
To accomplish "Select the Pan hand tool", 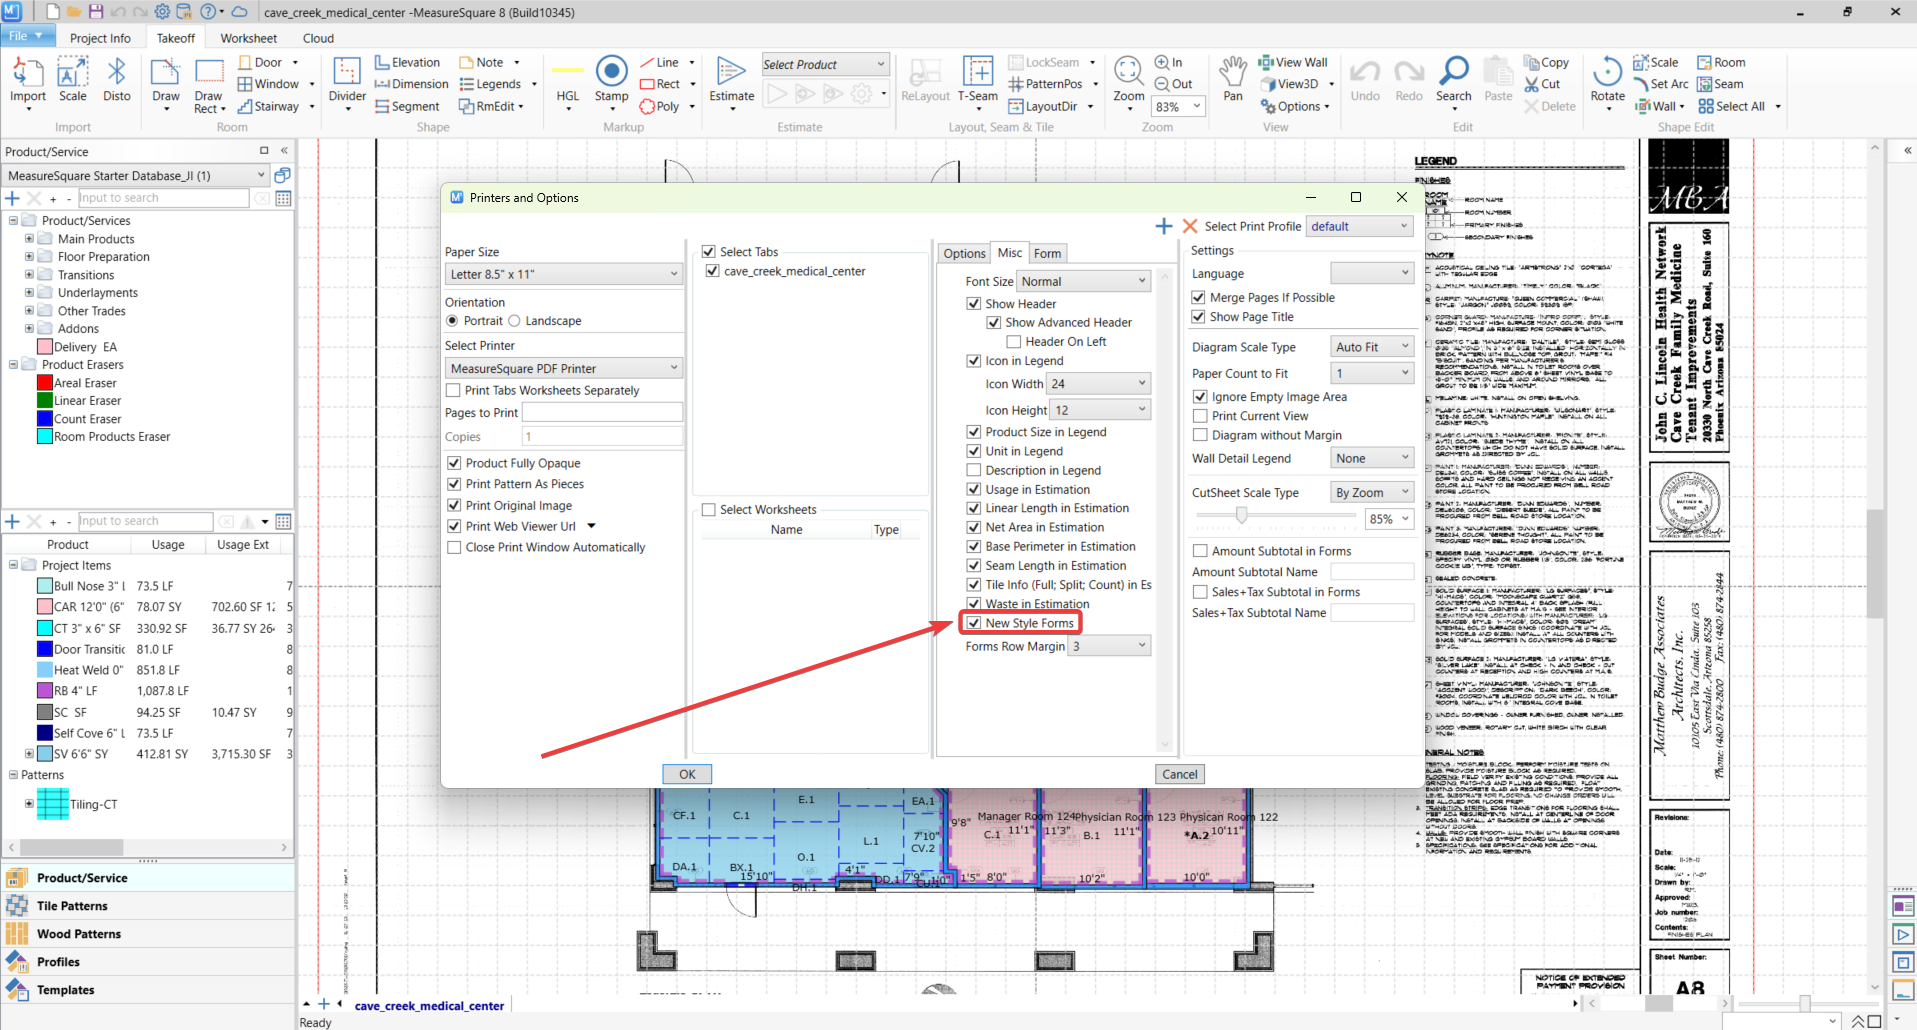I will (x=1233, y=81).
